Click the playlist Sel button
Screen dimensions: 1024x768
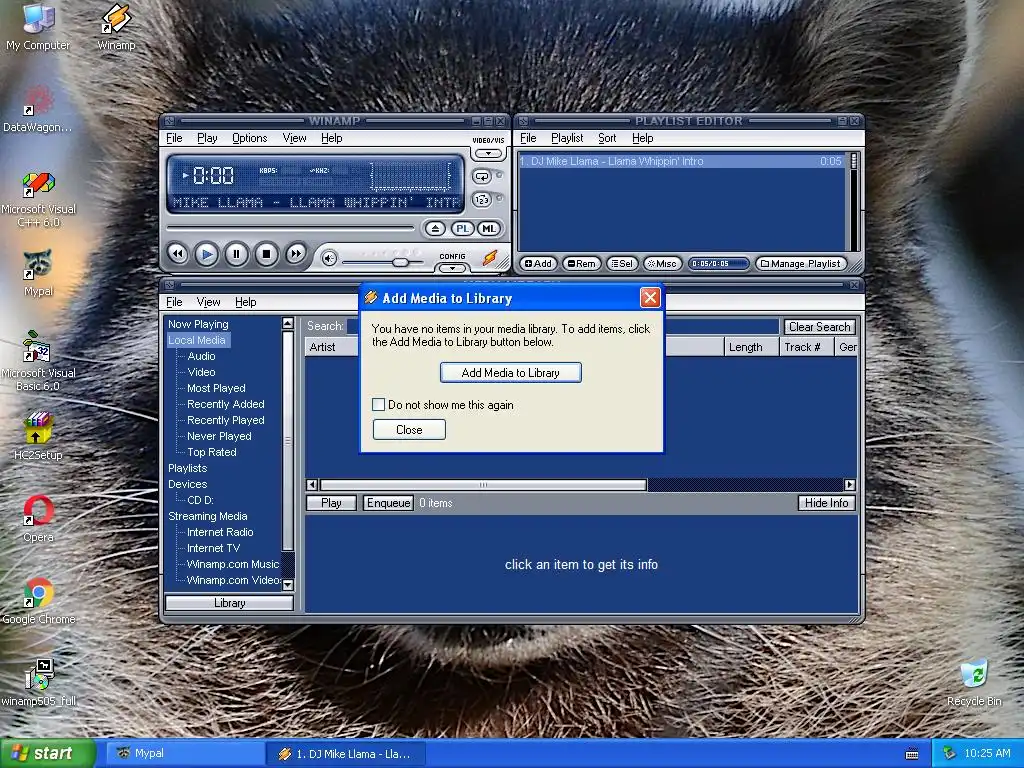[622, 263]
